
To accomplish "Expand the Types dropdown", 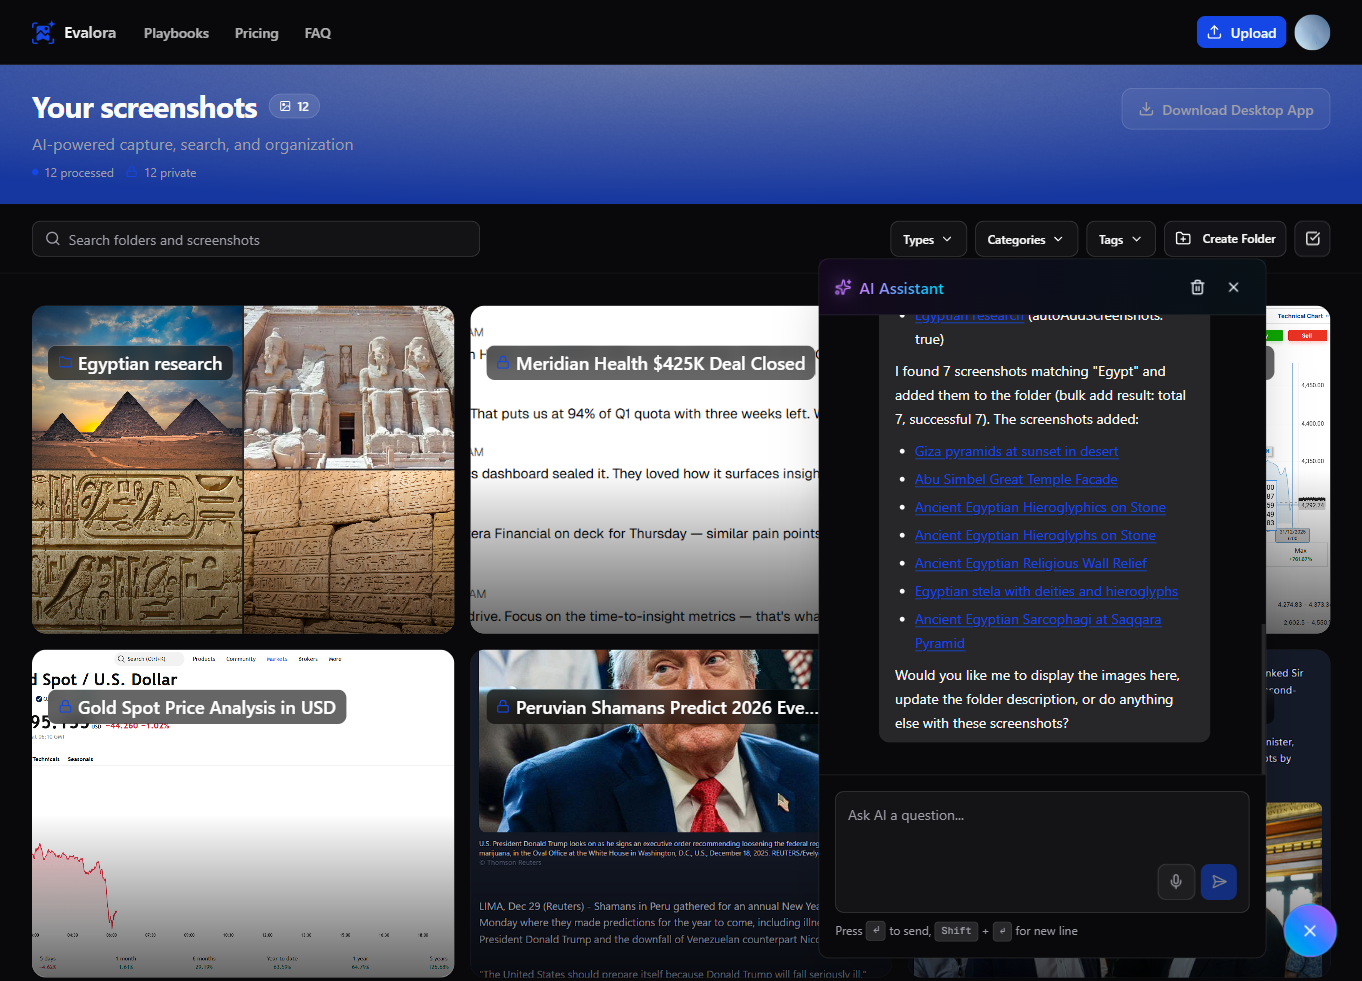I will pos(928,239).
